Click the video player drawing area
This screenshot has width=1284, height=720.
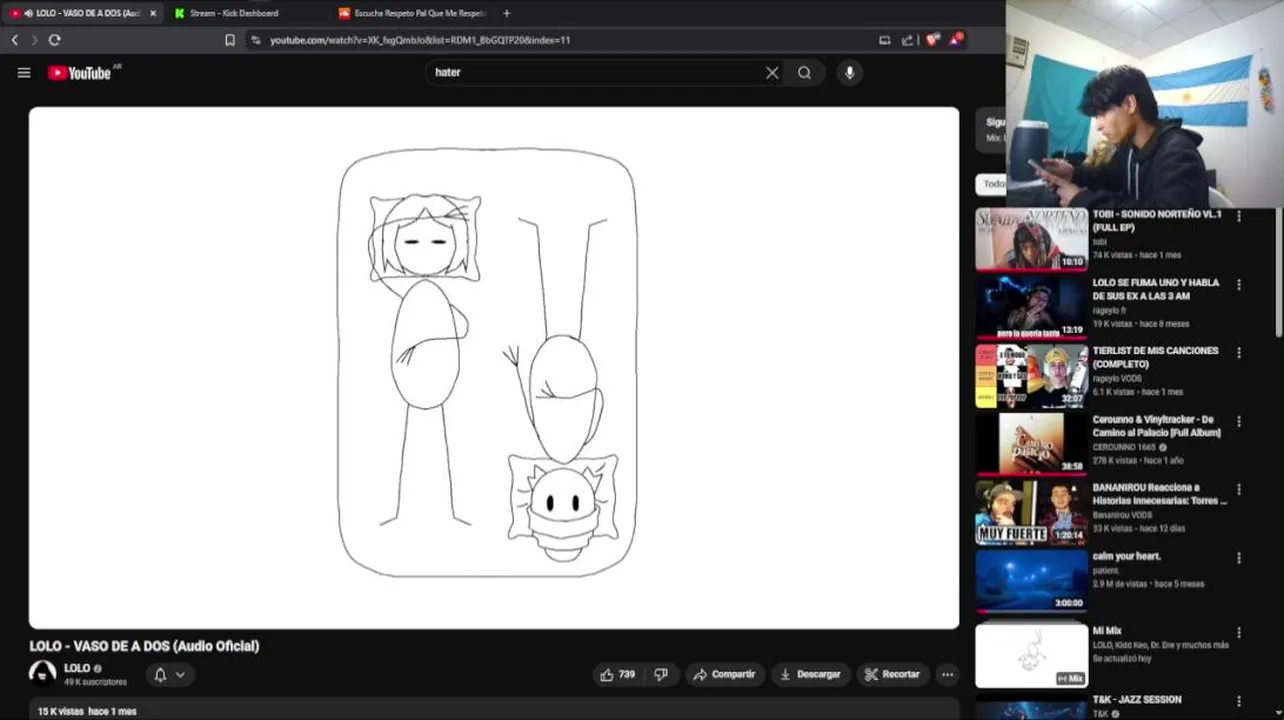pyautogui.click(x=494, y=368)
